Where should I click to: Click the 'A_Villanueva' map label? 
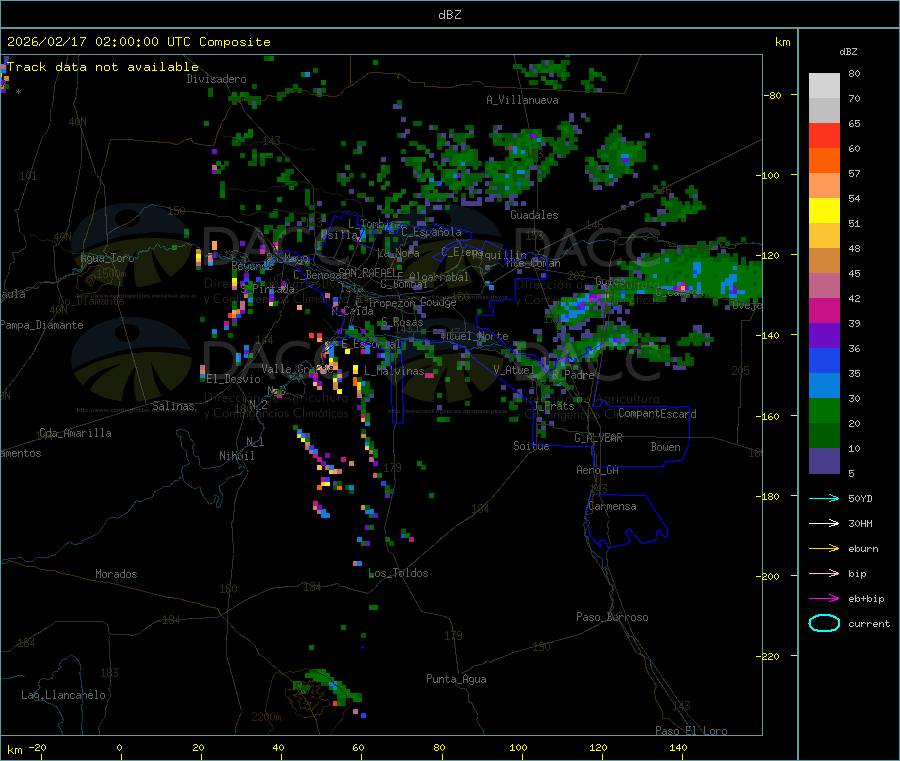(x=522, y=100)
